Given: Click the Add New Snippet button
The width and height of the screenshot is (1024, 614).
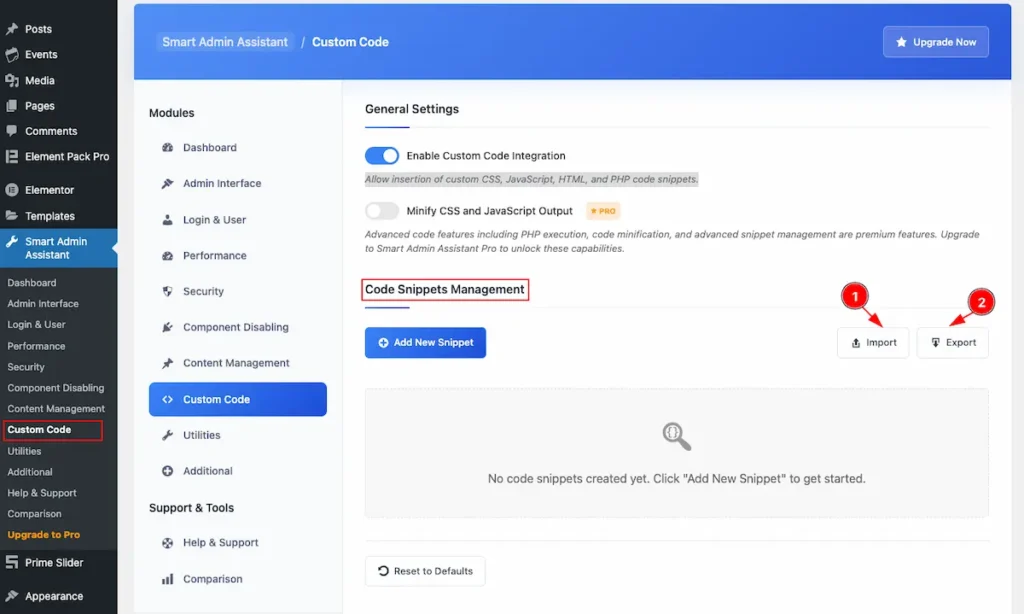Looking at the screenshot, I should coord(425,342).
